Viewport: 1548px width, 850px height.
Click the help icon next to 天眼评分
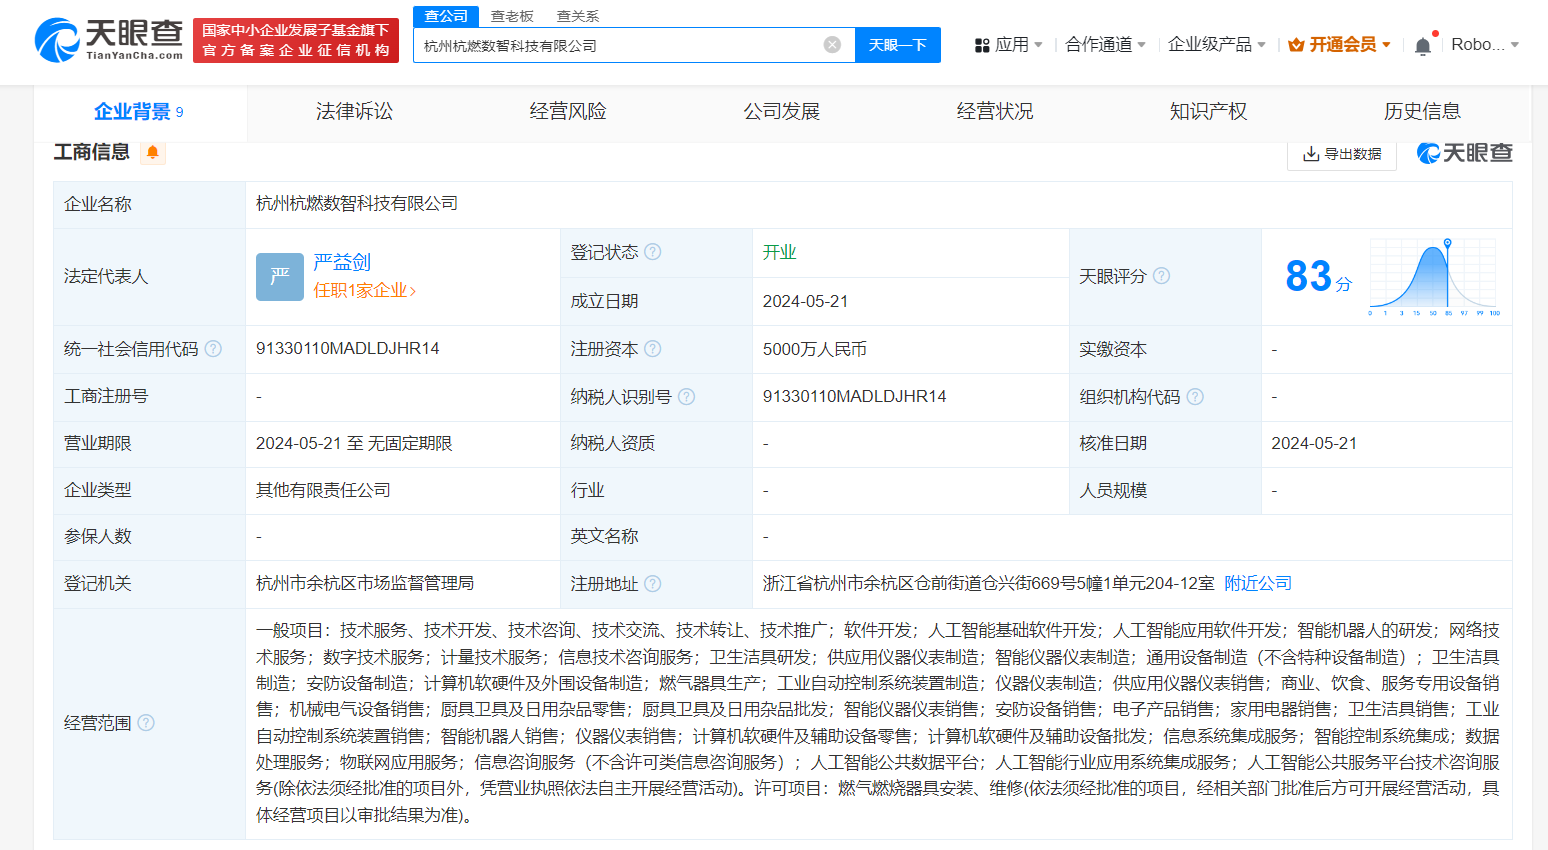click(x=1161, y=276)
